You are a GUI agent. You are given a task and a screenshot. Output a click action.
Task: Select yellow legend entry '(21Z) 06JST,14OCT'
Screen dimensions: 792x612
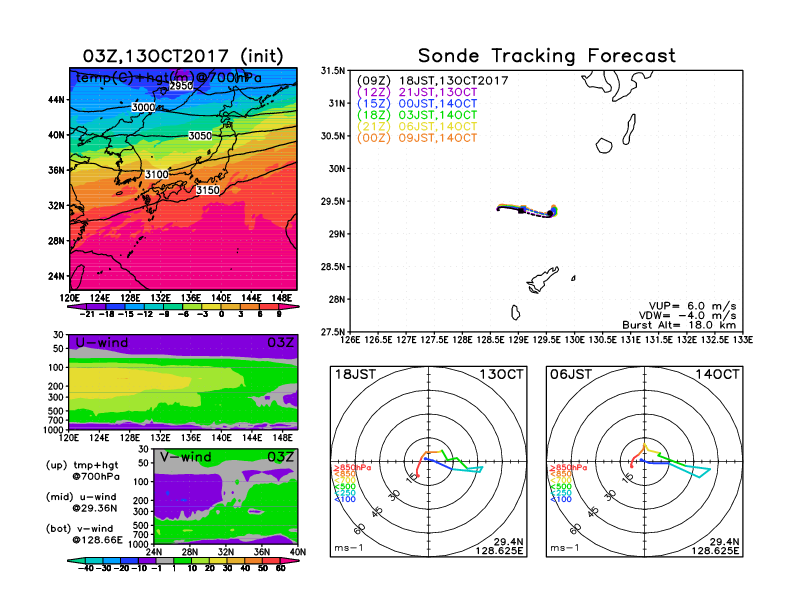click(x=417, y=127)
